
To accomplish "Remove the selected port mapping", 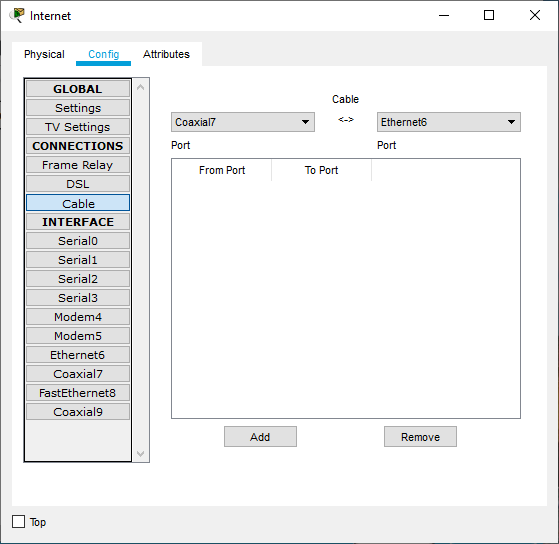I will coord(420,437).
